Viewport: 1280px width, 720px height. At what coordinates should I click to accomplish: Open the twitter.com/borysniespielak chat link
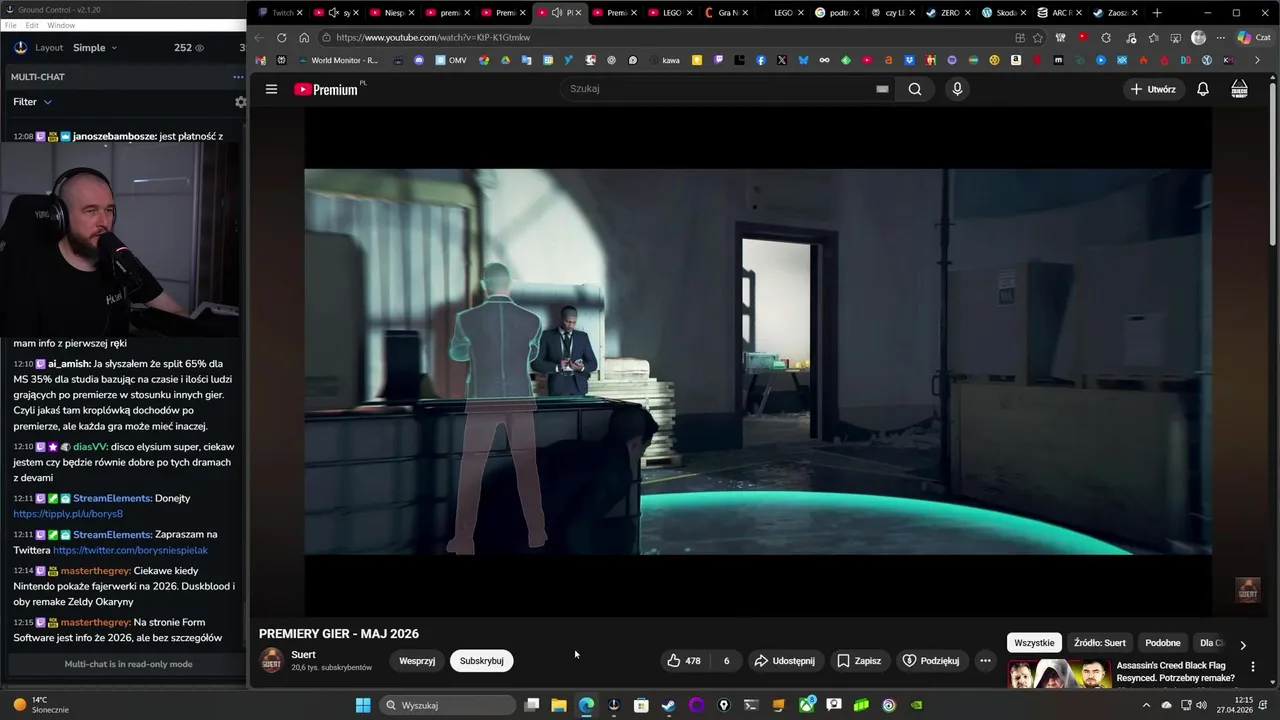point(130,550)
